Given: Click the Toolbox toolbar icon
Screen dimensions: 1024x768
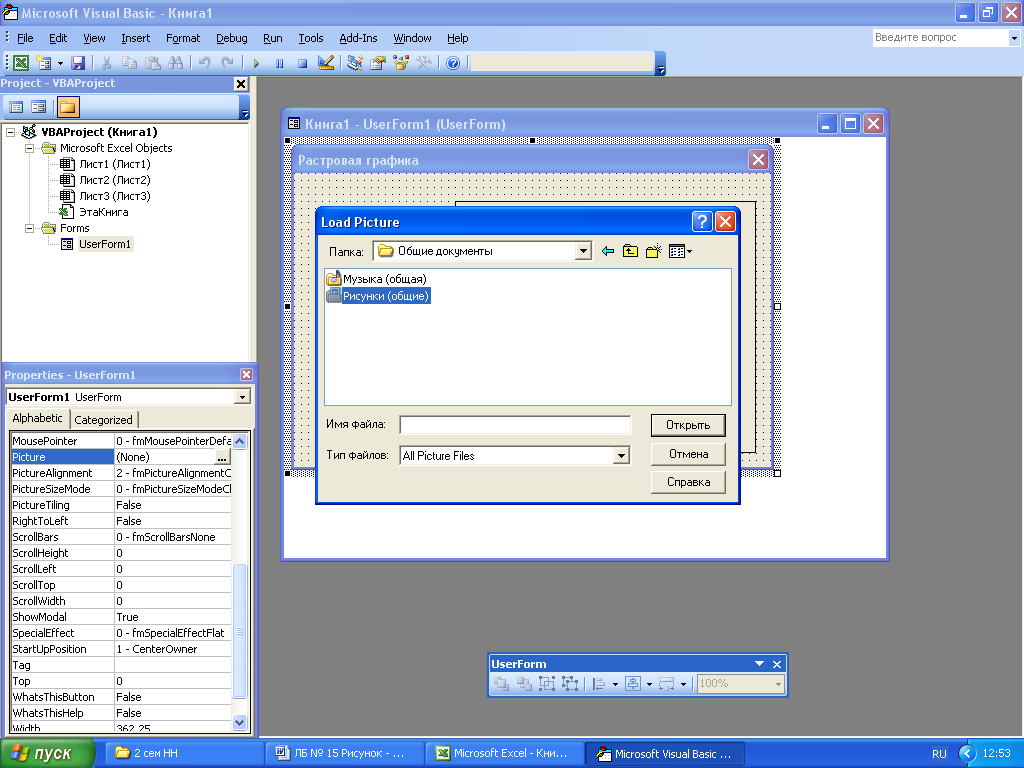Looking at the screenshot, I should pos(424,63).
